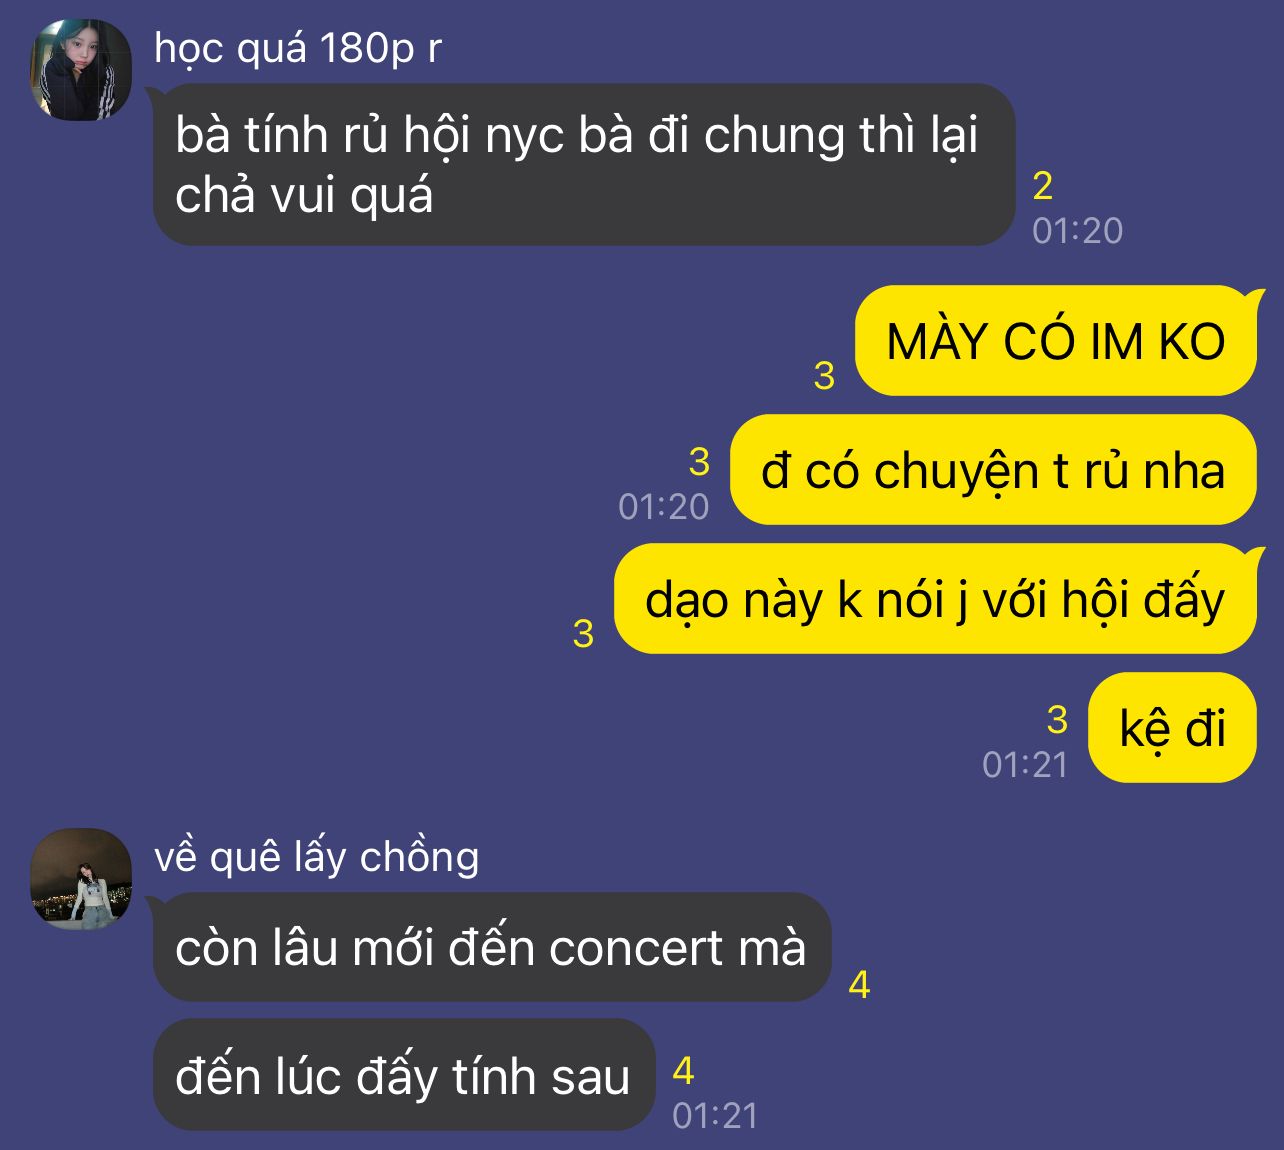The image size is (1284, 1150).
Task: Click read count 2 beside first message
Action: click(x=1042, y=186)
